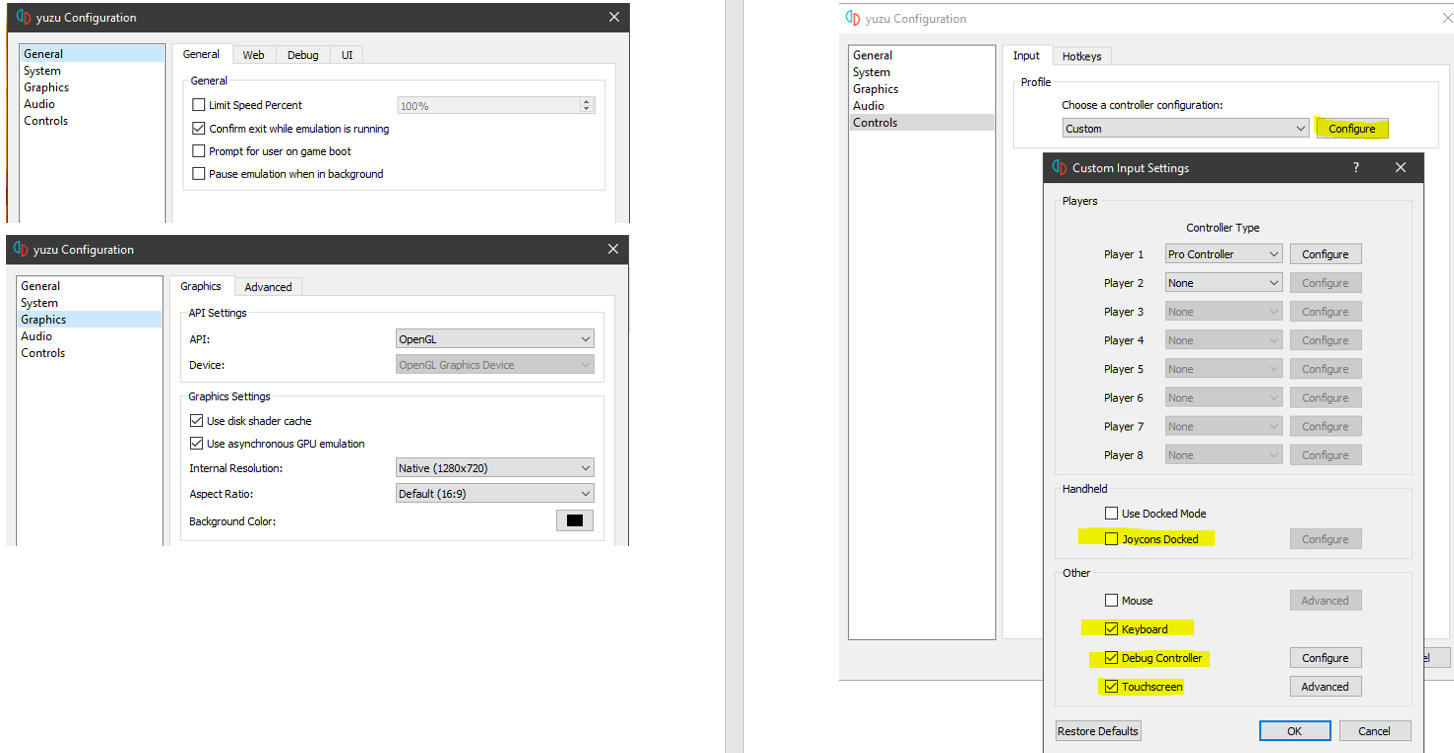Enable the Mouse input checkbox
The image size is (1454, 753).
1111,601
